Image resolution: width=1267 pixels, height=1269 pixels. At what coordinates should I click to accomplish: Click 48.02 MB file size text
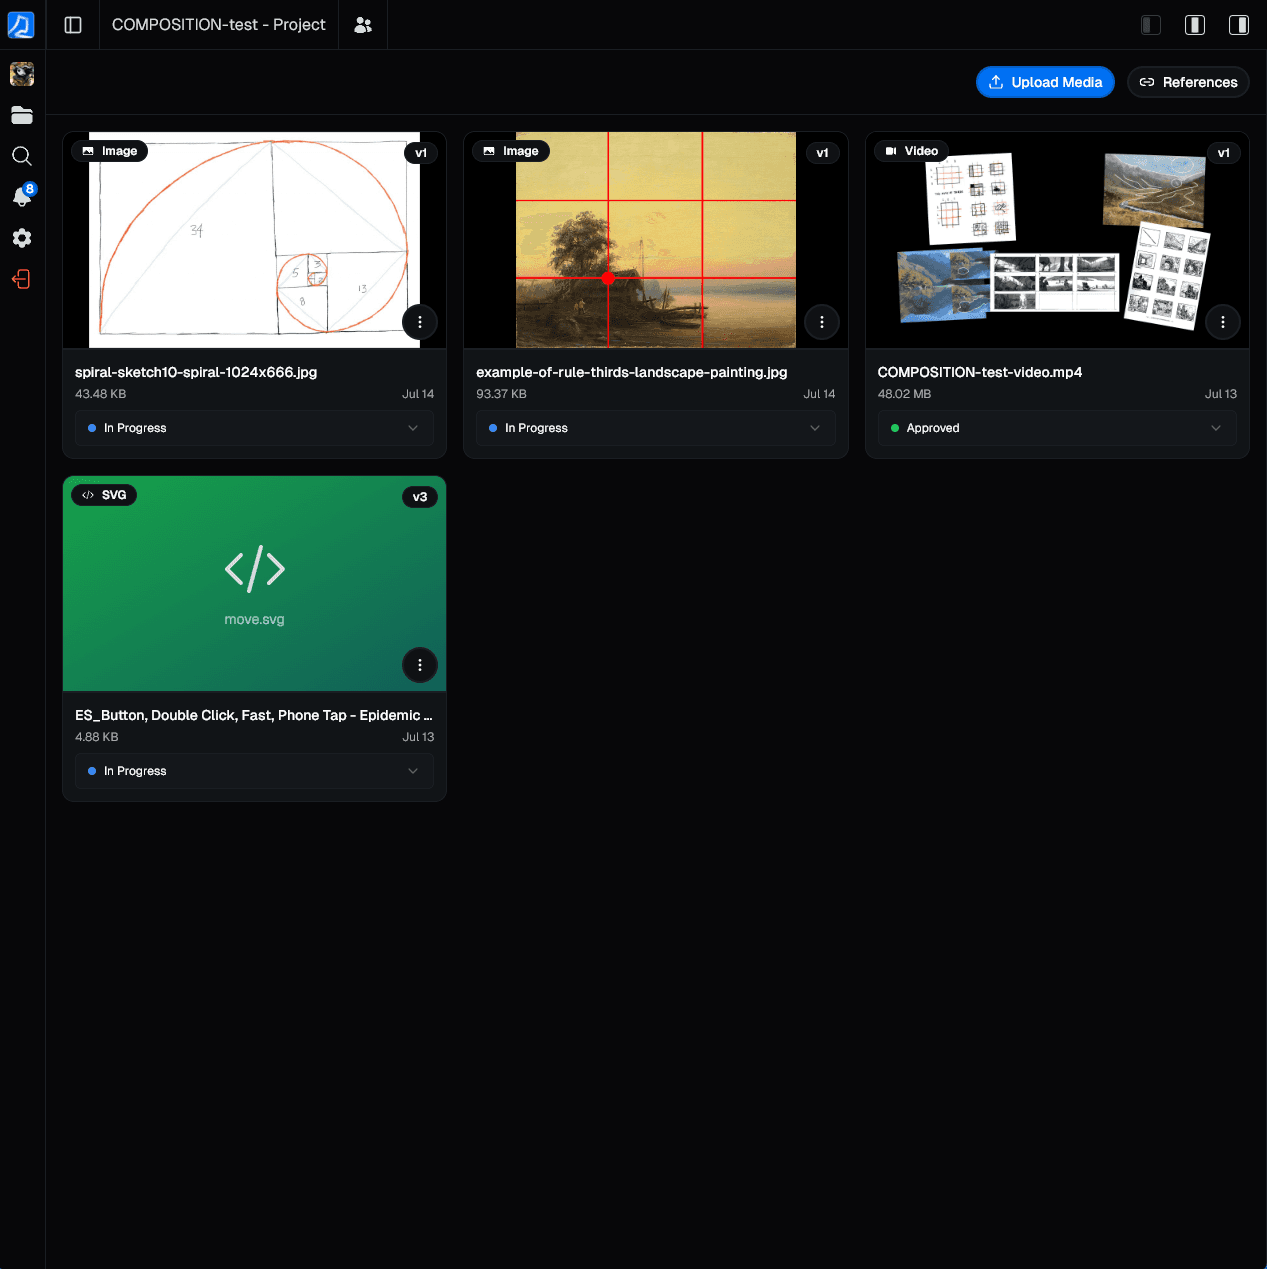(904, 394)
